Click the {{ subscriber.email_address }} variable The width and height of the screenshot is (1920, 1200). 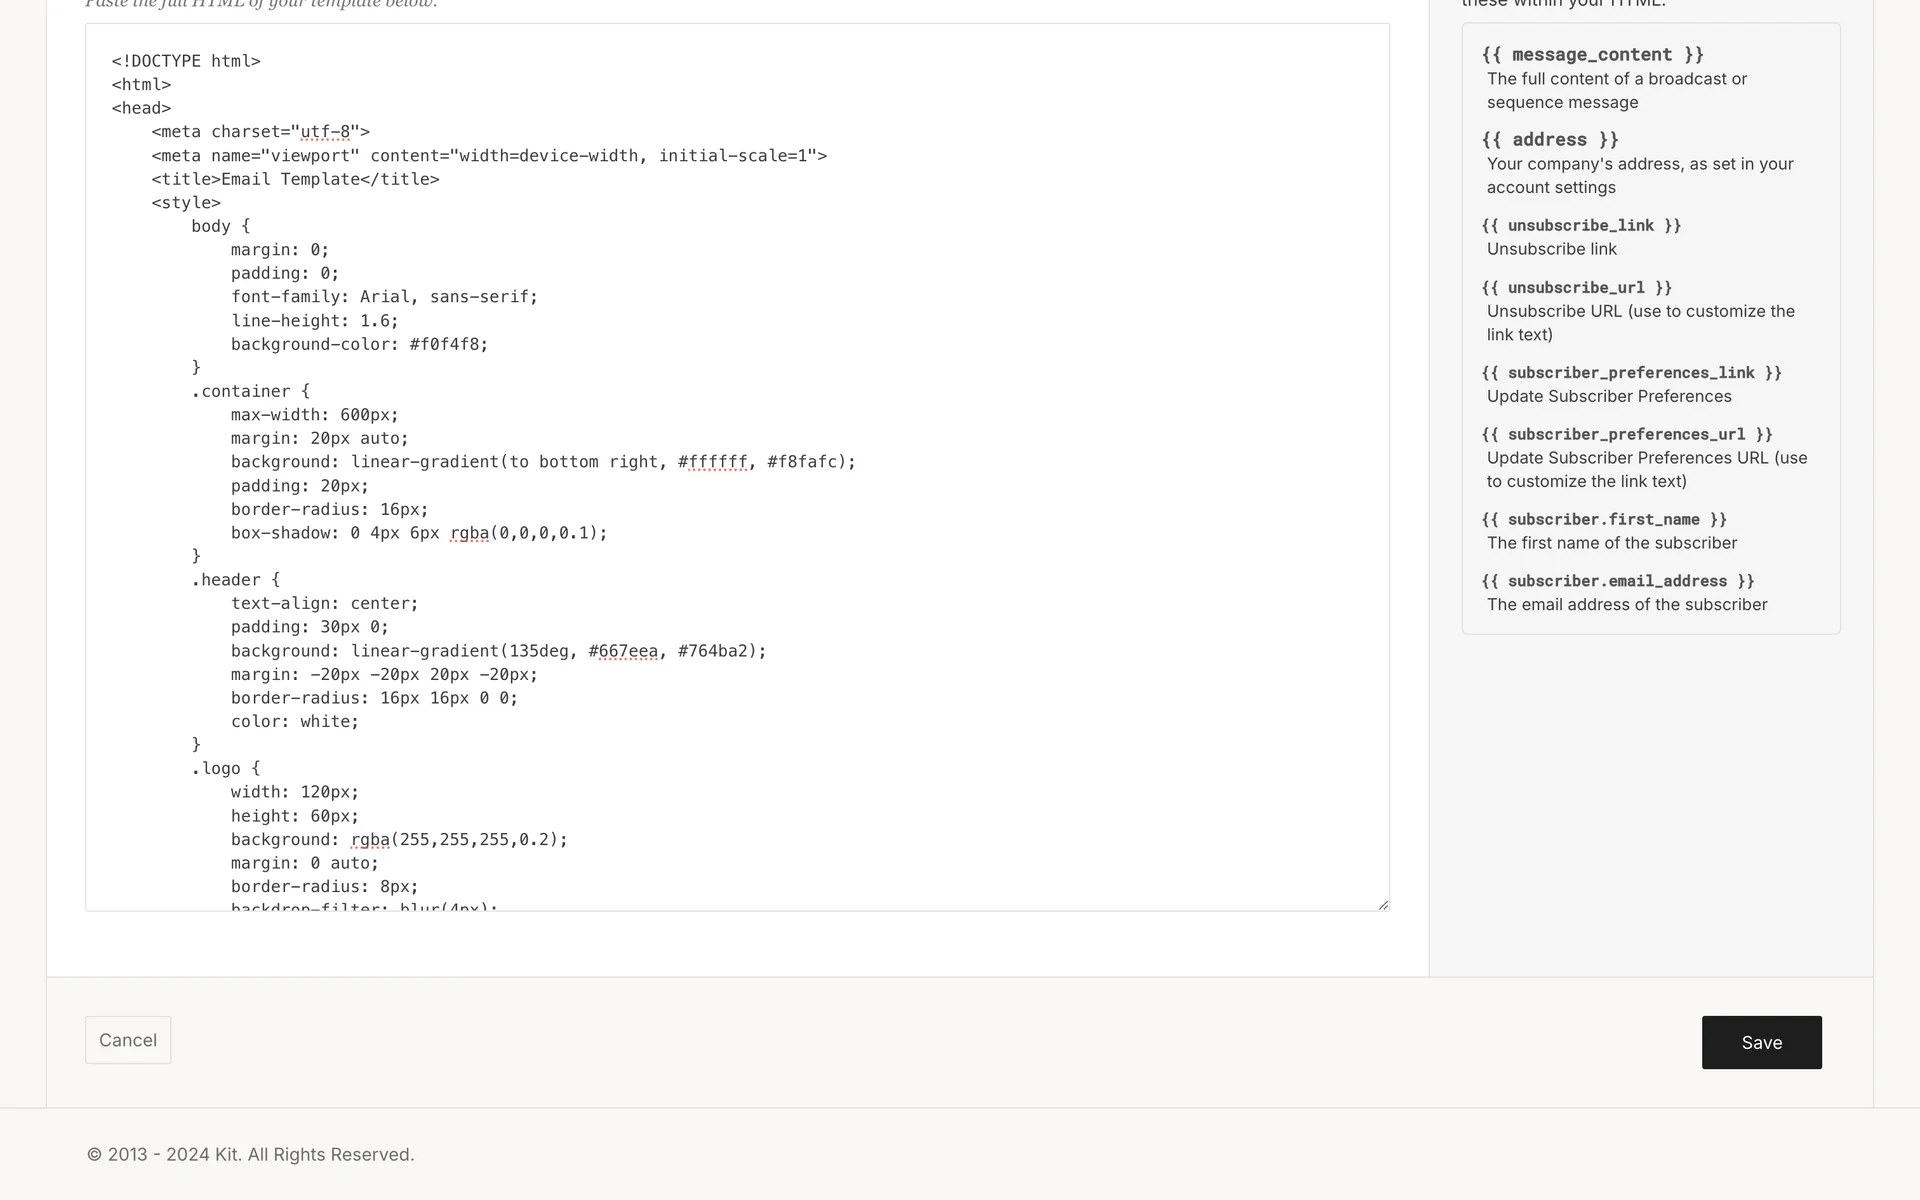tap(1617, 581)
